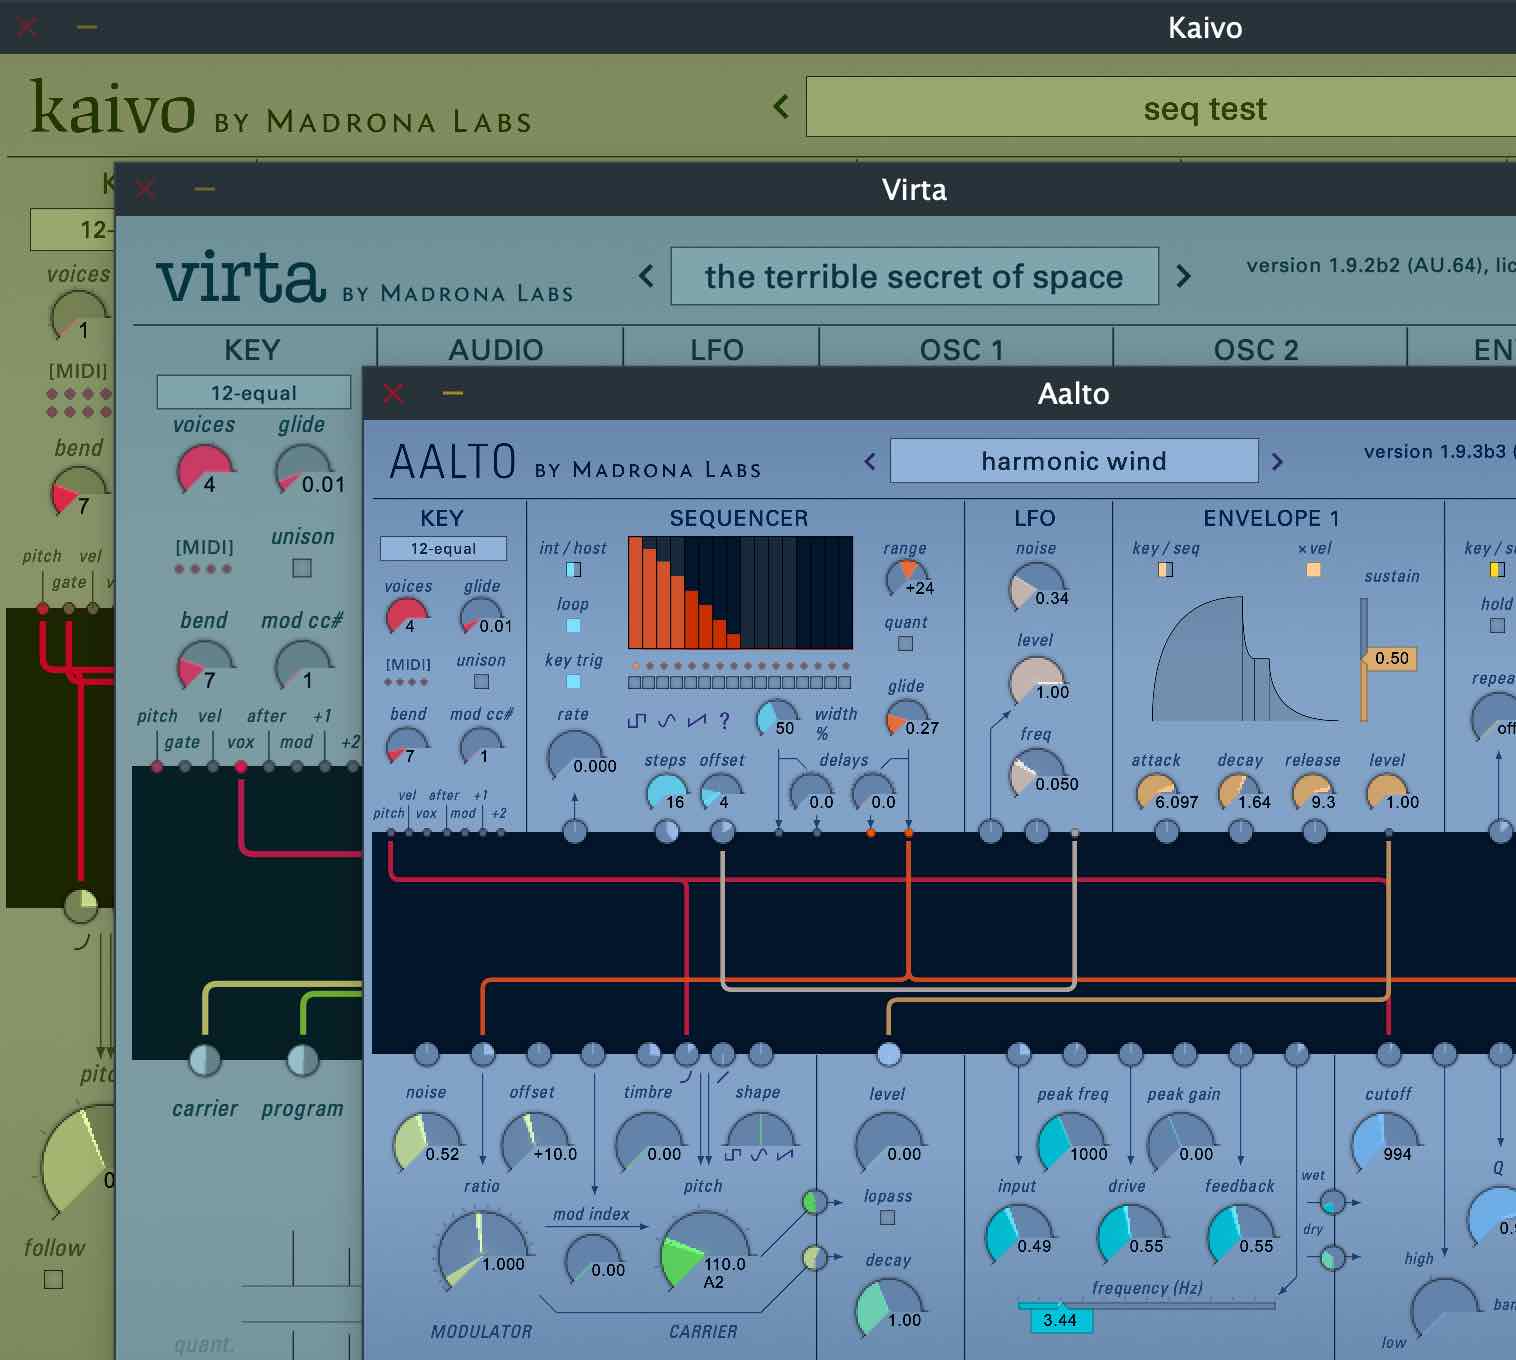Click the sustain slider handle 0.50
Viewport: 1516px width, 1360px height.
point(1389,658)
